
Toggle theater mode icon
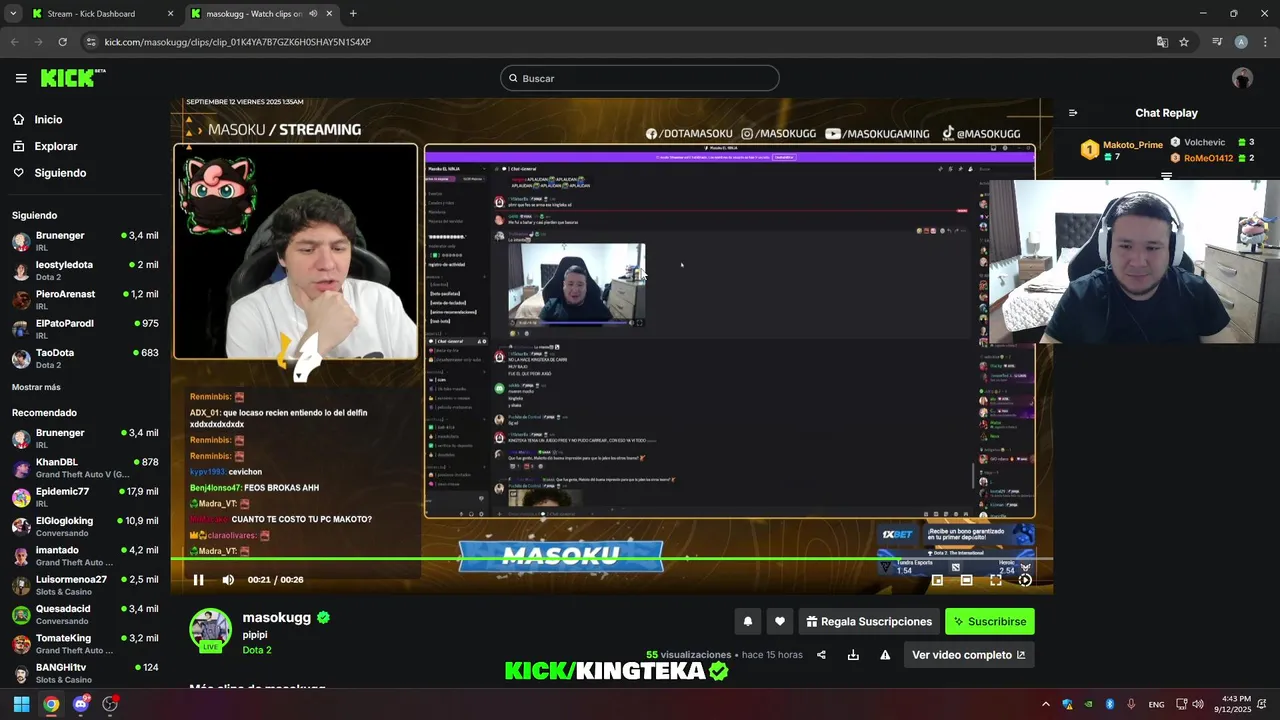point(966,580)
